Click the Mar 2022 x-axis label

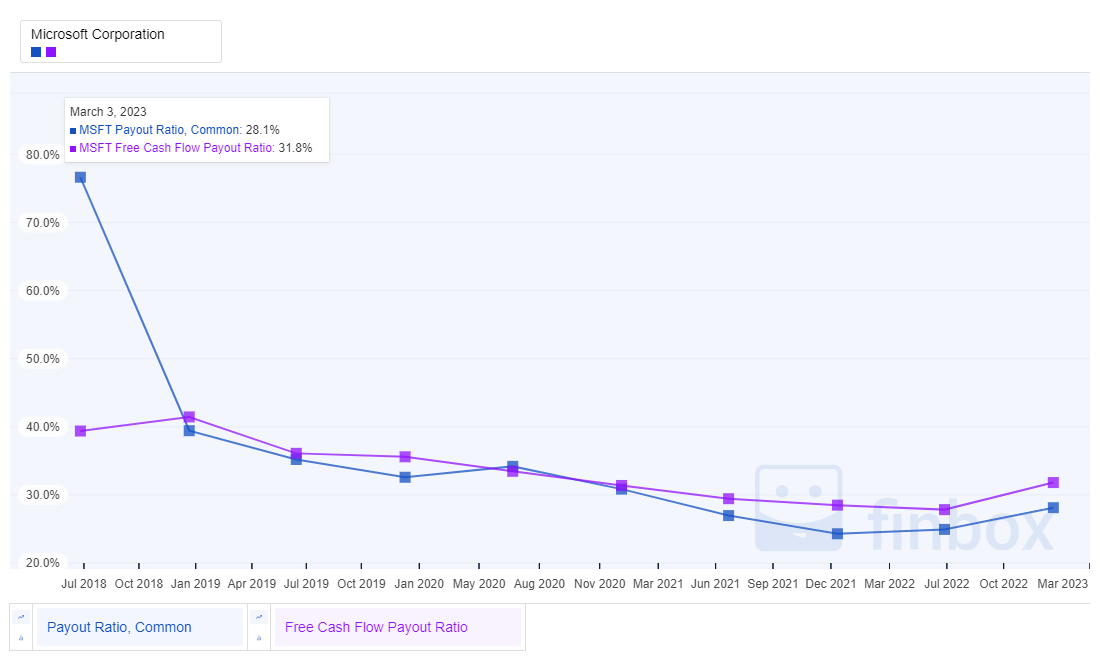[890, 584]
